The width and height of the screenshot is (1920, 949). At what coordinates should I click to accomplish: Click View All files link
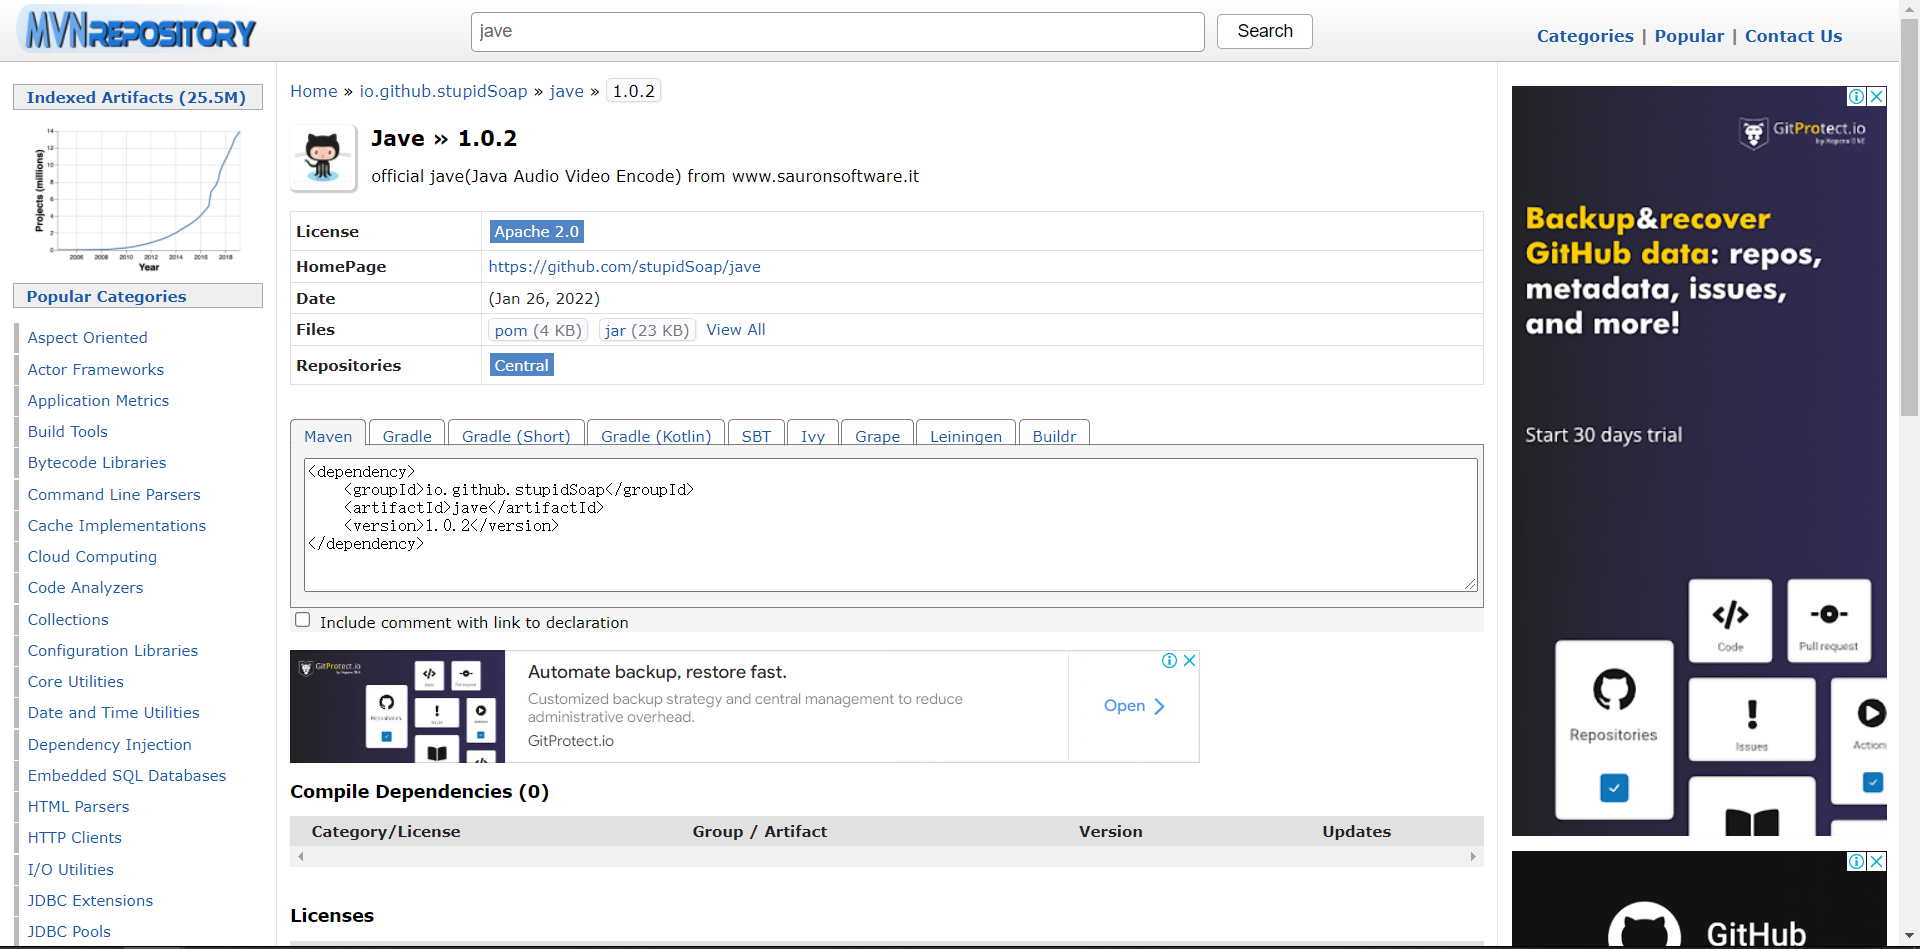pyautogui.click(x=736, y=330)
